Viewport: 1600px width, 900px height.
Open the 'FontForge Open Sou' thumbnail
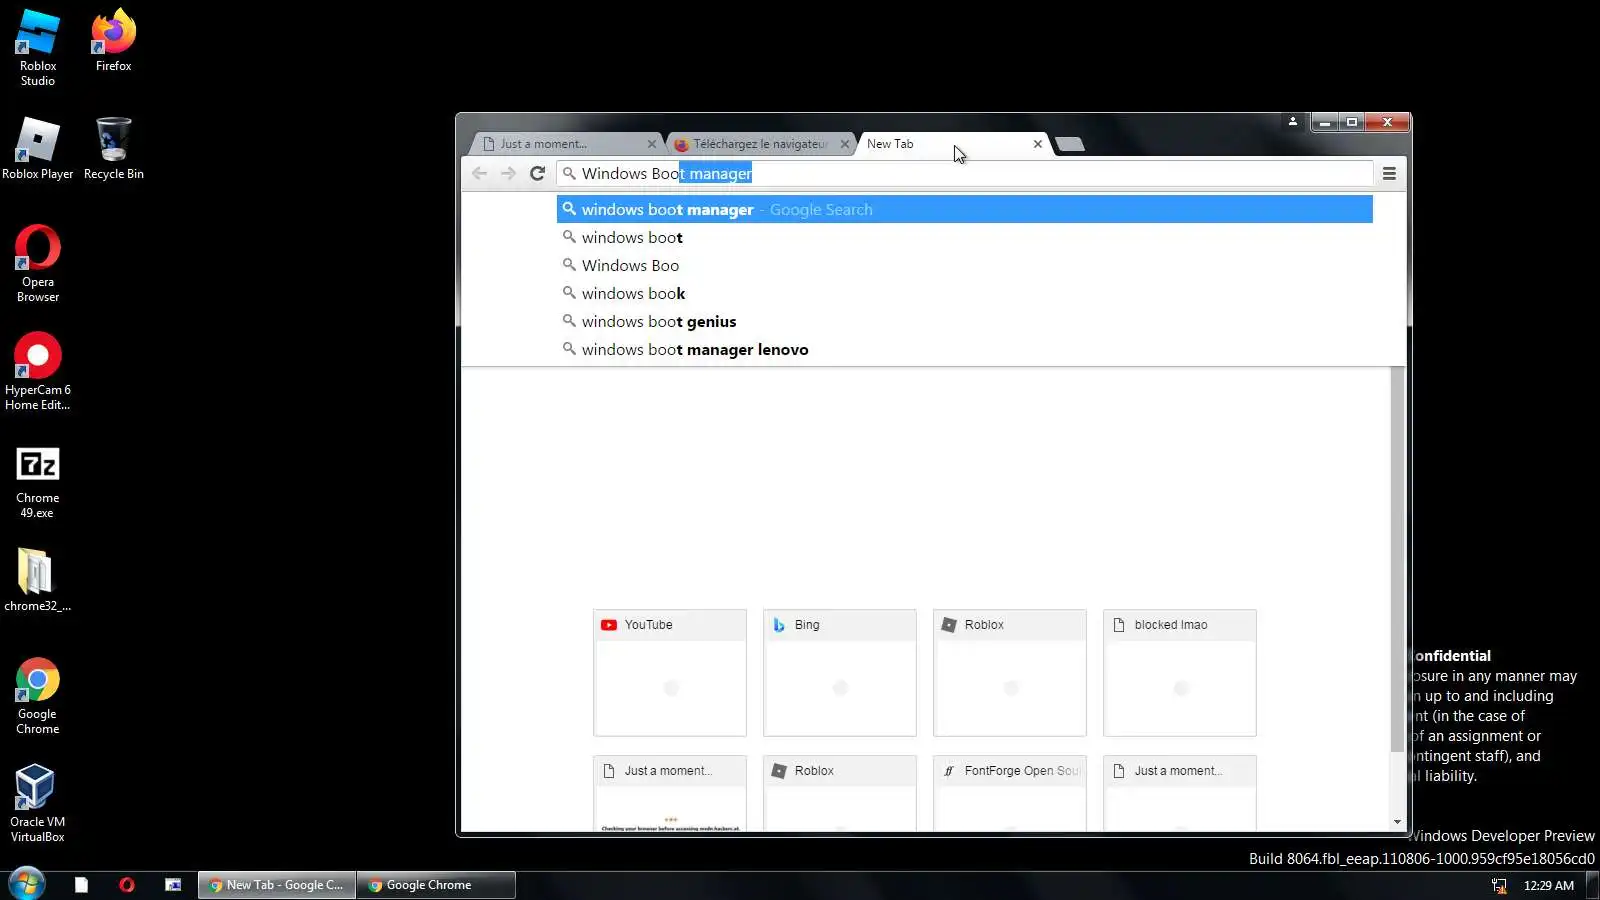[x=1010, y=793]
